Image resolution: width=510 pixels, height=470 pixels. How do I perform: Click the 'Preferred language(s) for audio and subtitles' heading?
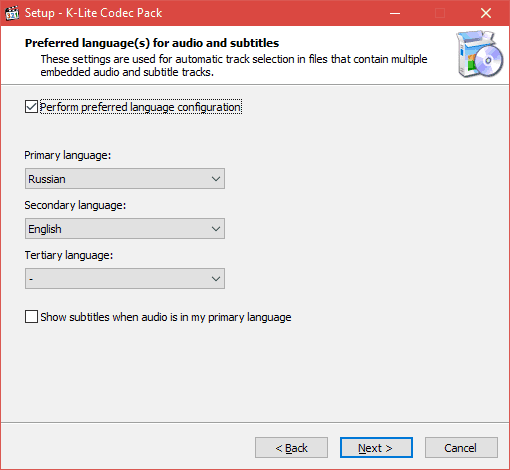point(152,43)
